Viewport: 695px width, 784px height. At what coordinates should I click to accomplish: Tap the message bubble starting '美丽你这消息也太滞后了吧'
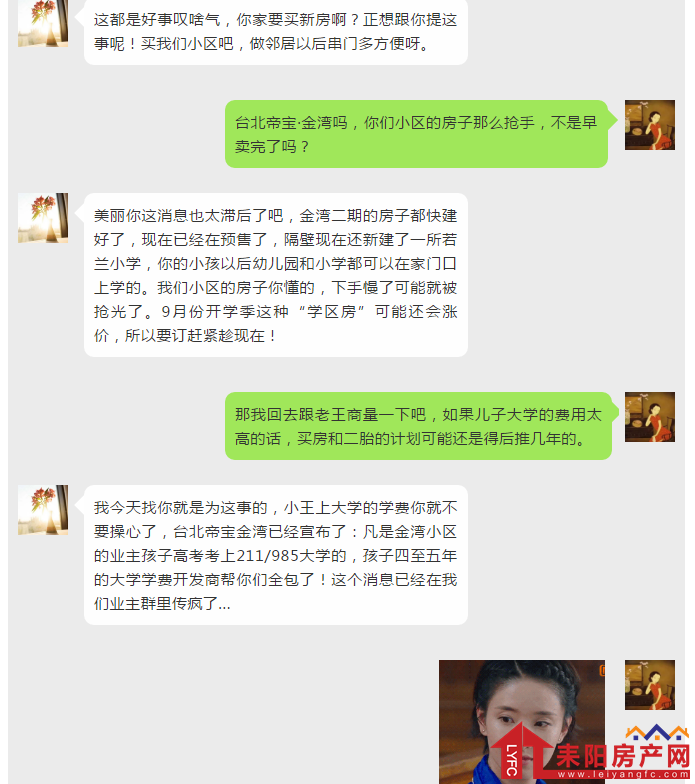pyautogui.click(x=276, y=275)
